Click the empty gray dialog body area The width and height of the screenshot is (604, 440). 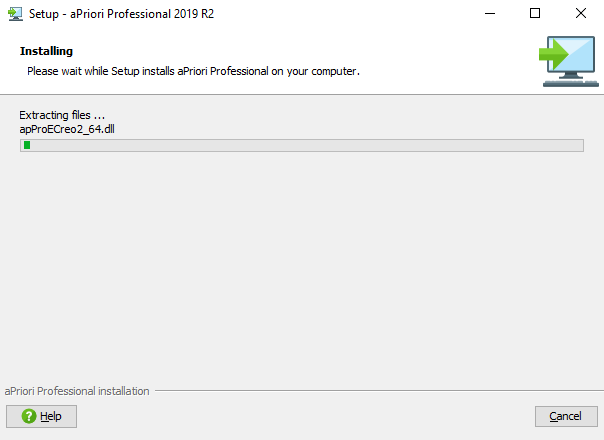point(300,270)
